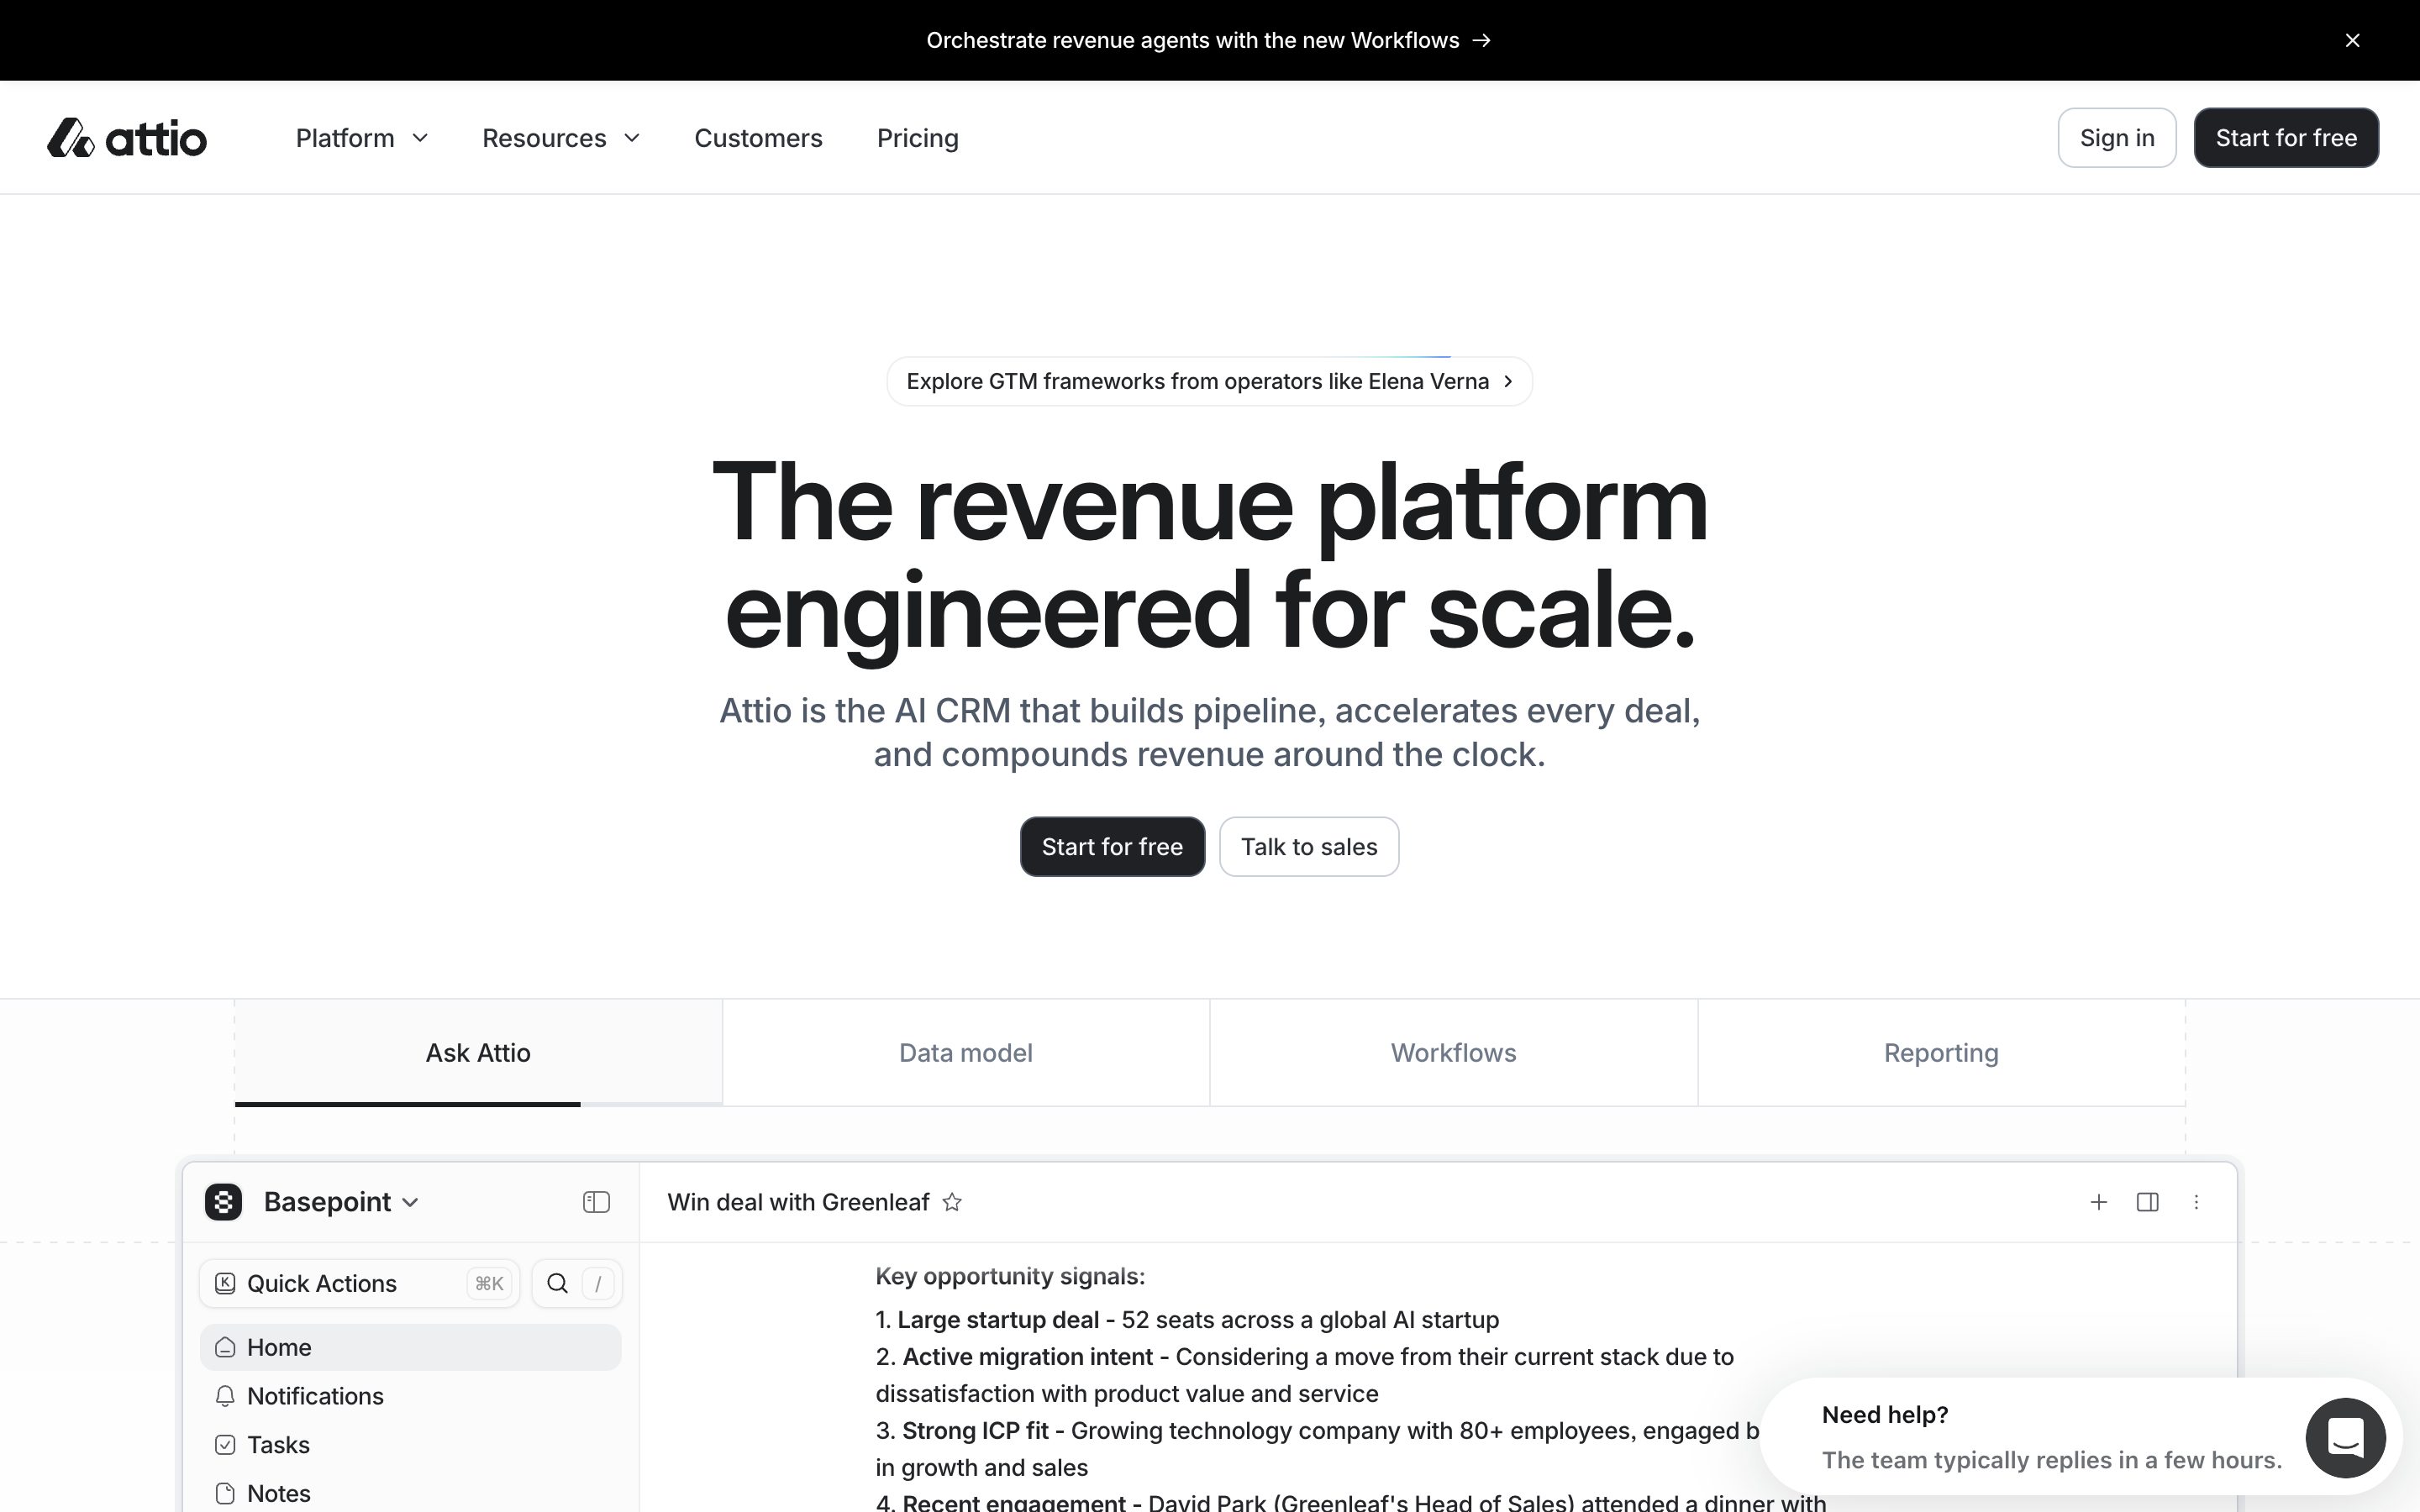This screenshot has width=2420, height=1512.
Task: Click the Home icon in sidebar
Action: (225, 1347)
